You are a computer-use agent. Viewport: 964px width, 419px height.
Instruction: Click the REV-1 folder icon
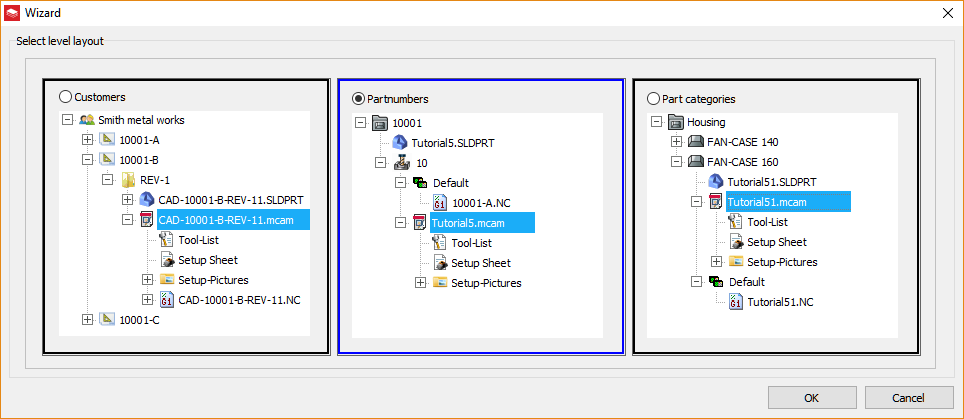pyautogui.click(x=127, y=180)
